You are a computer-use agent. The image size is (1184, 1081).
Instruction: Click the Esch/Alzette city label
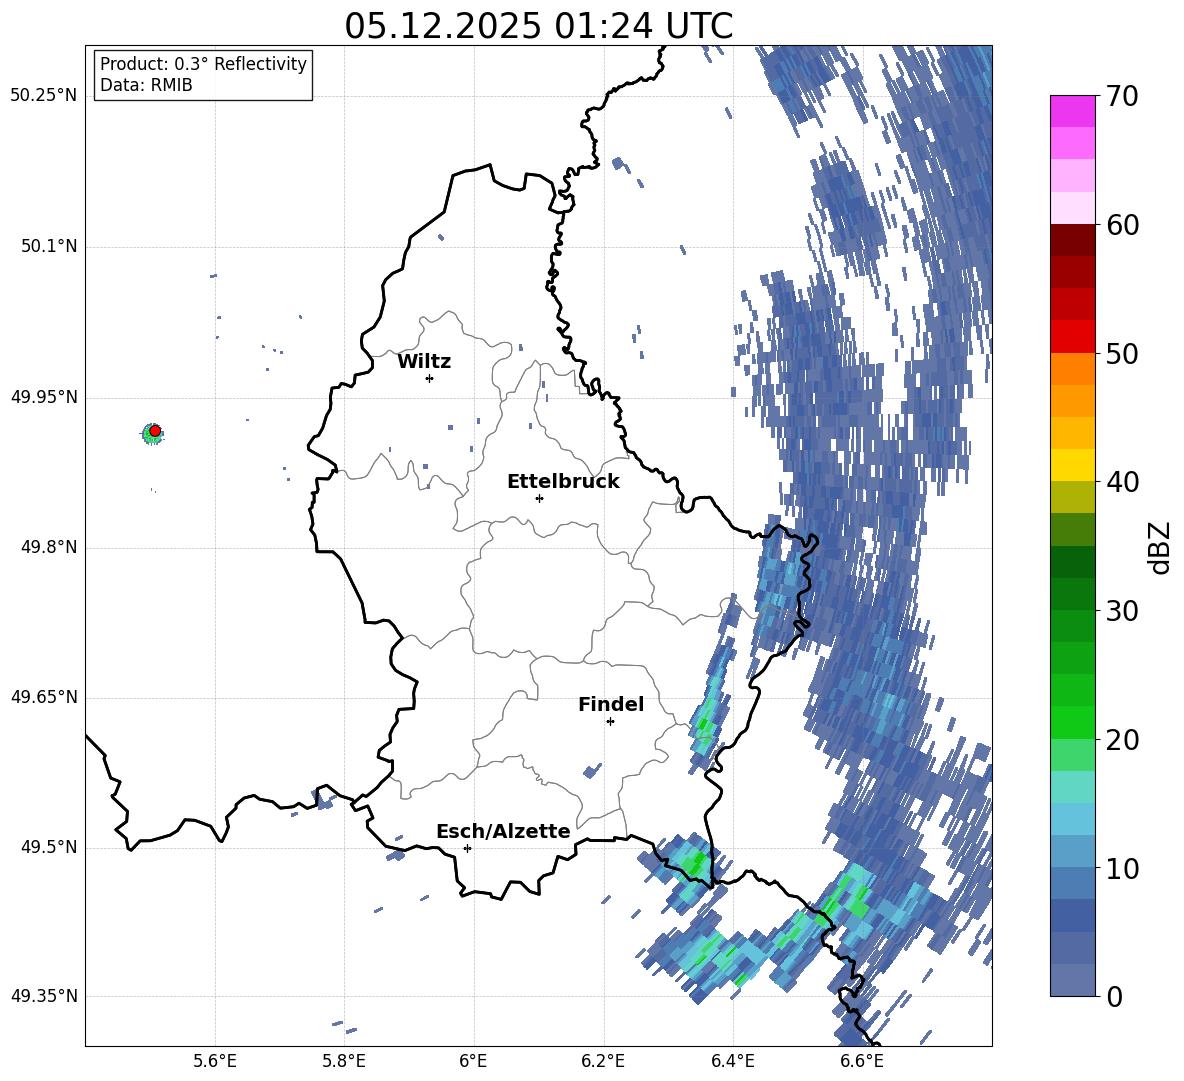pos(503,832)
